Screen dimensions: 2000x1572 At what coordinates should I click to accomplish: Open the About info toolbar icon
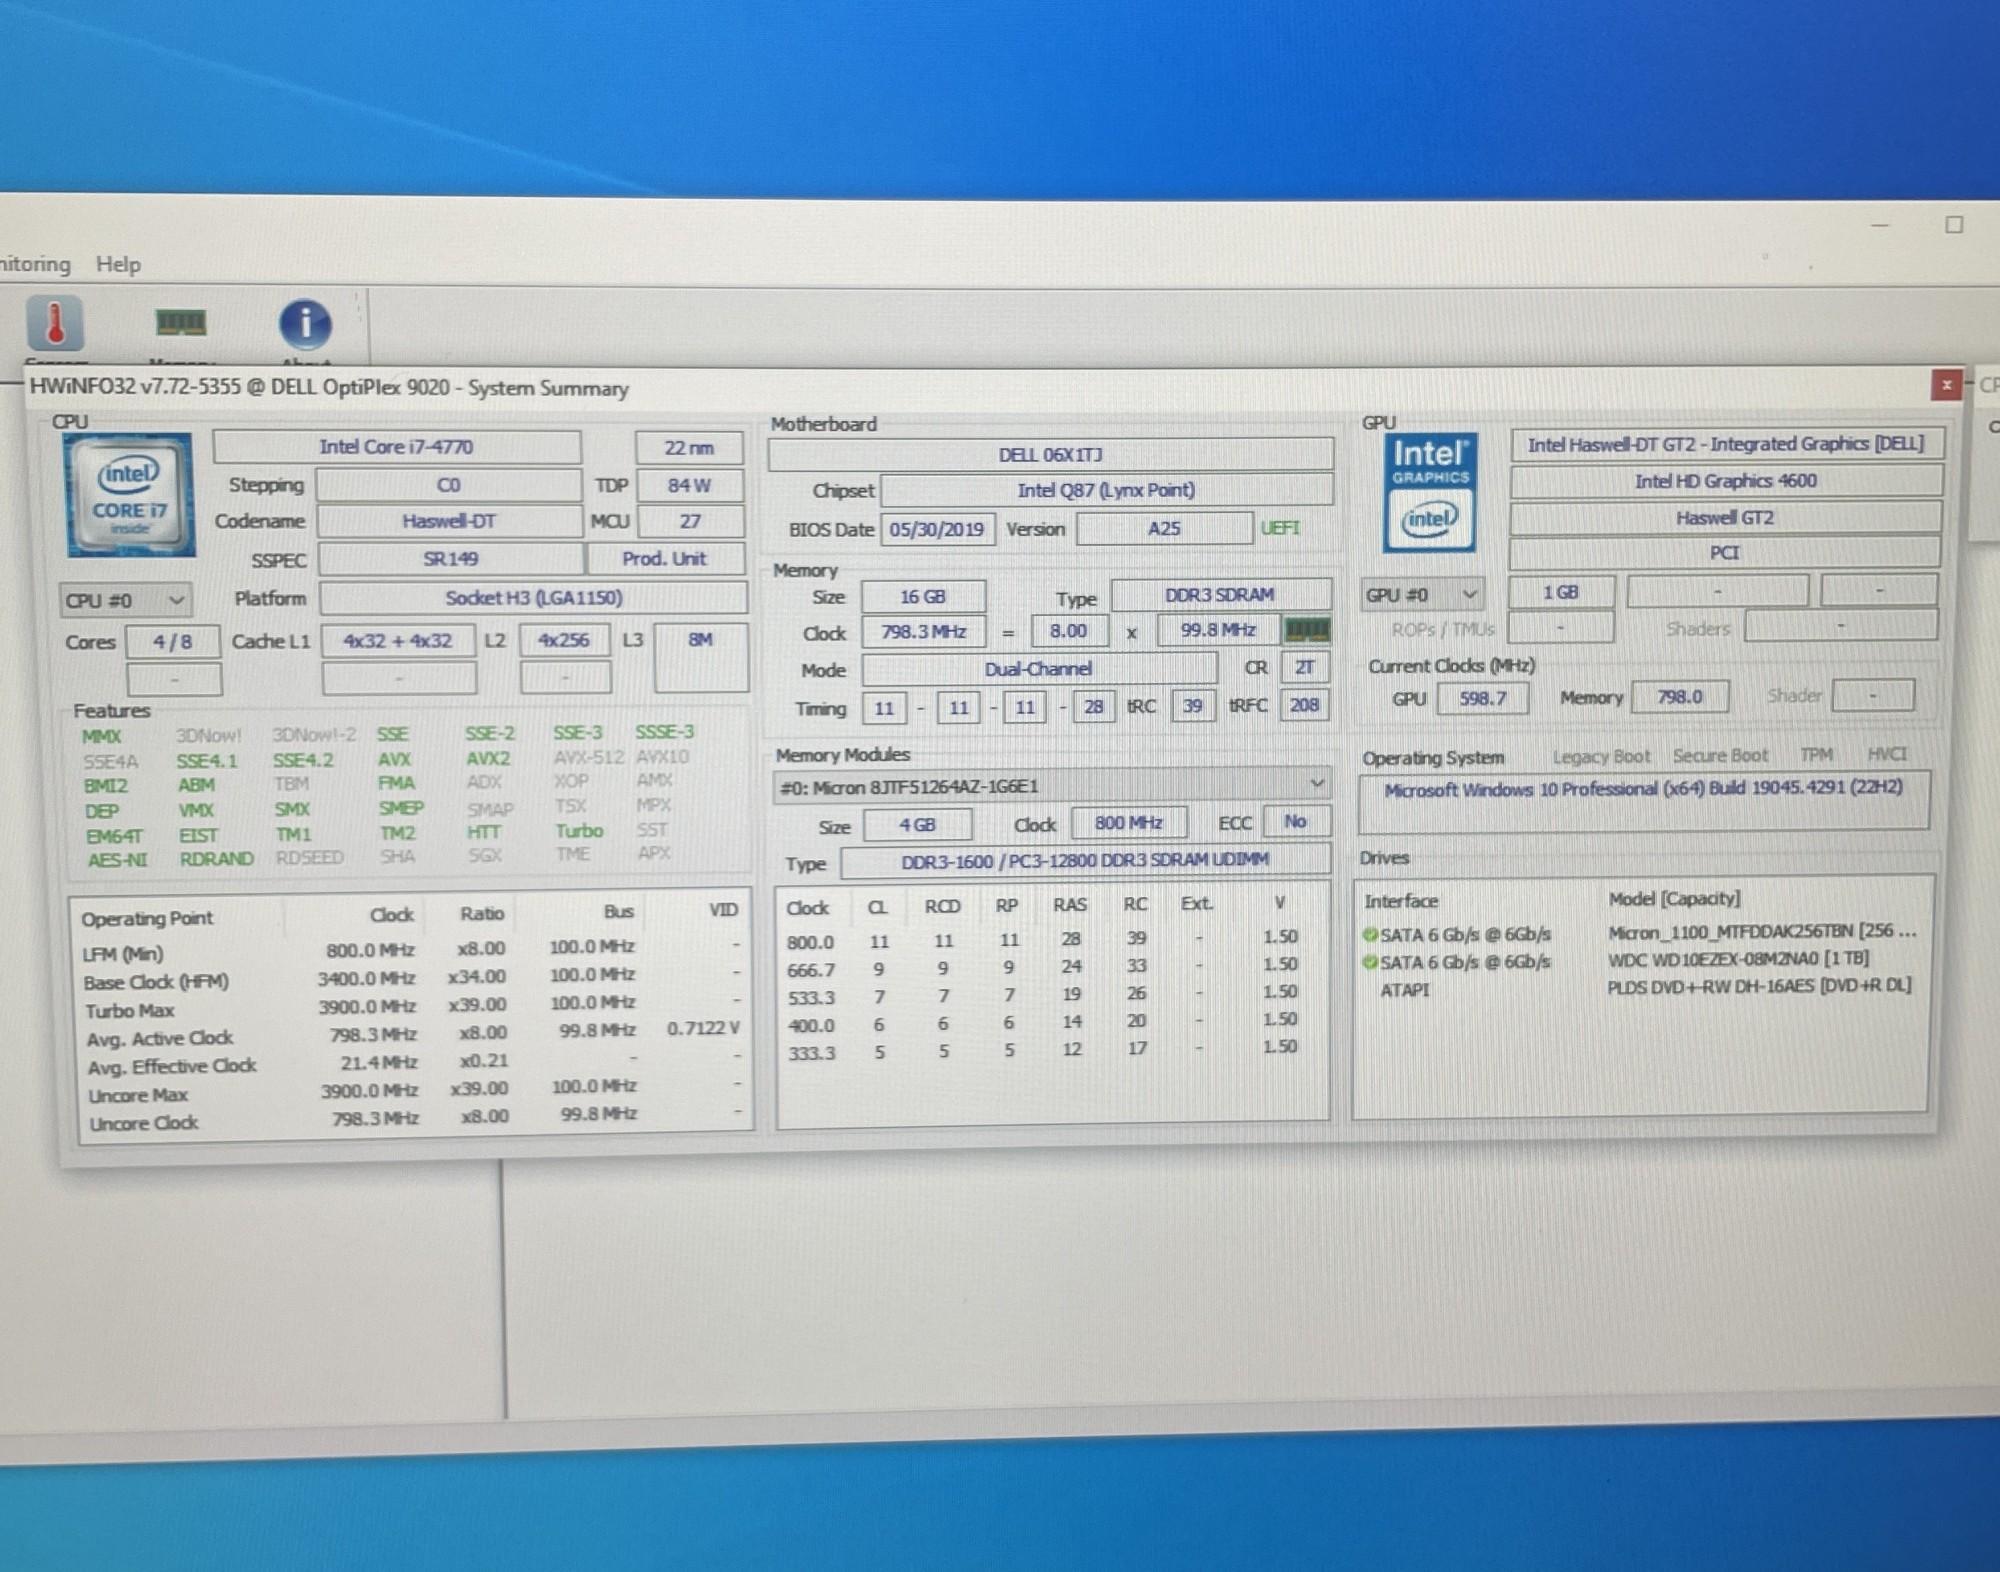tap(305, 323)
